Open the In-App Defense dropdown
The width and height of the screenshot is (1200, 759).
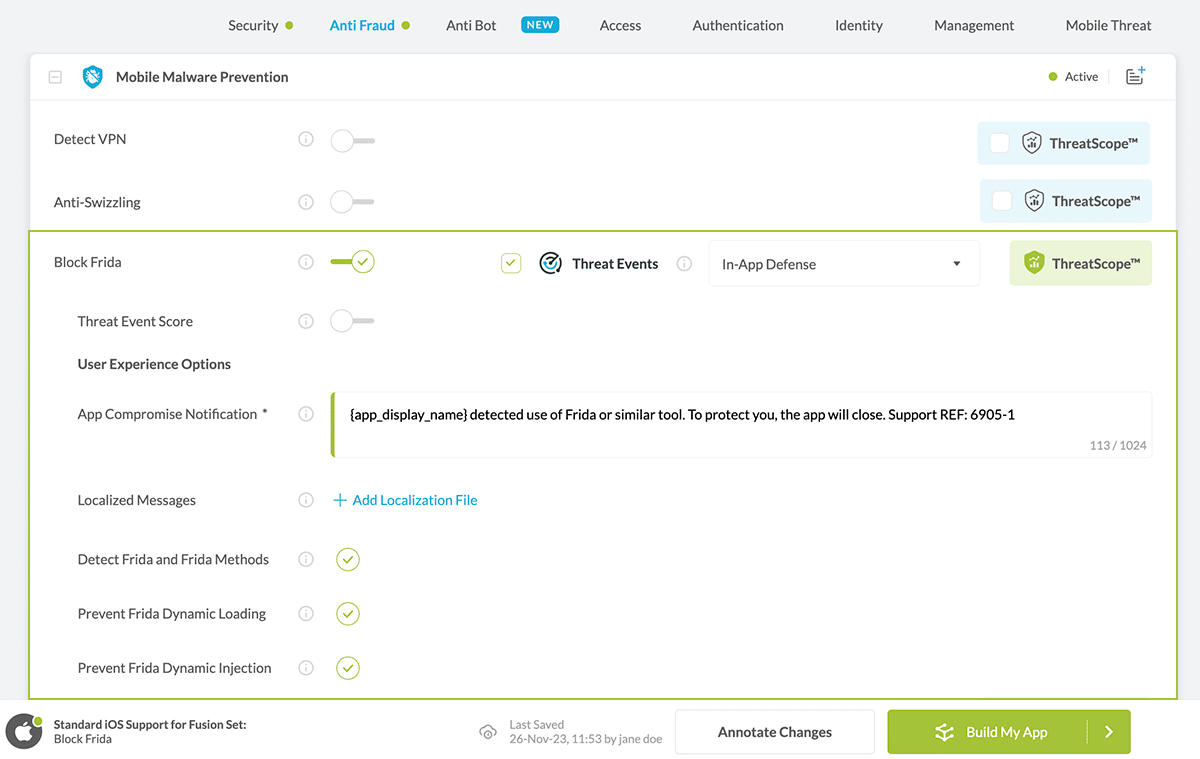(x=843, y=264)
